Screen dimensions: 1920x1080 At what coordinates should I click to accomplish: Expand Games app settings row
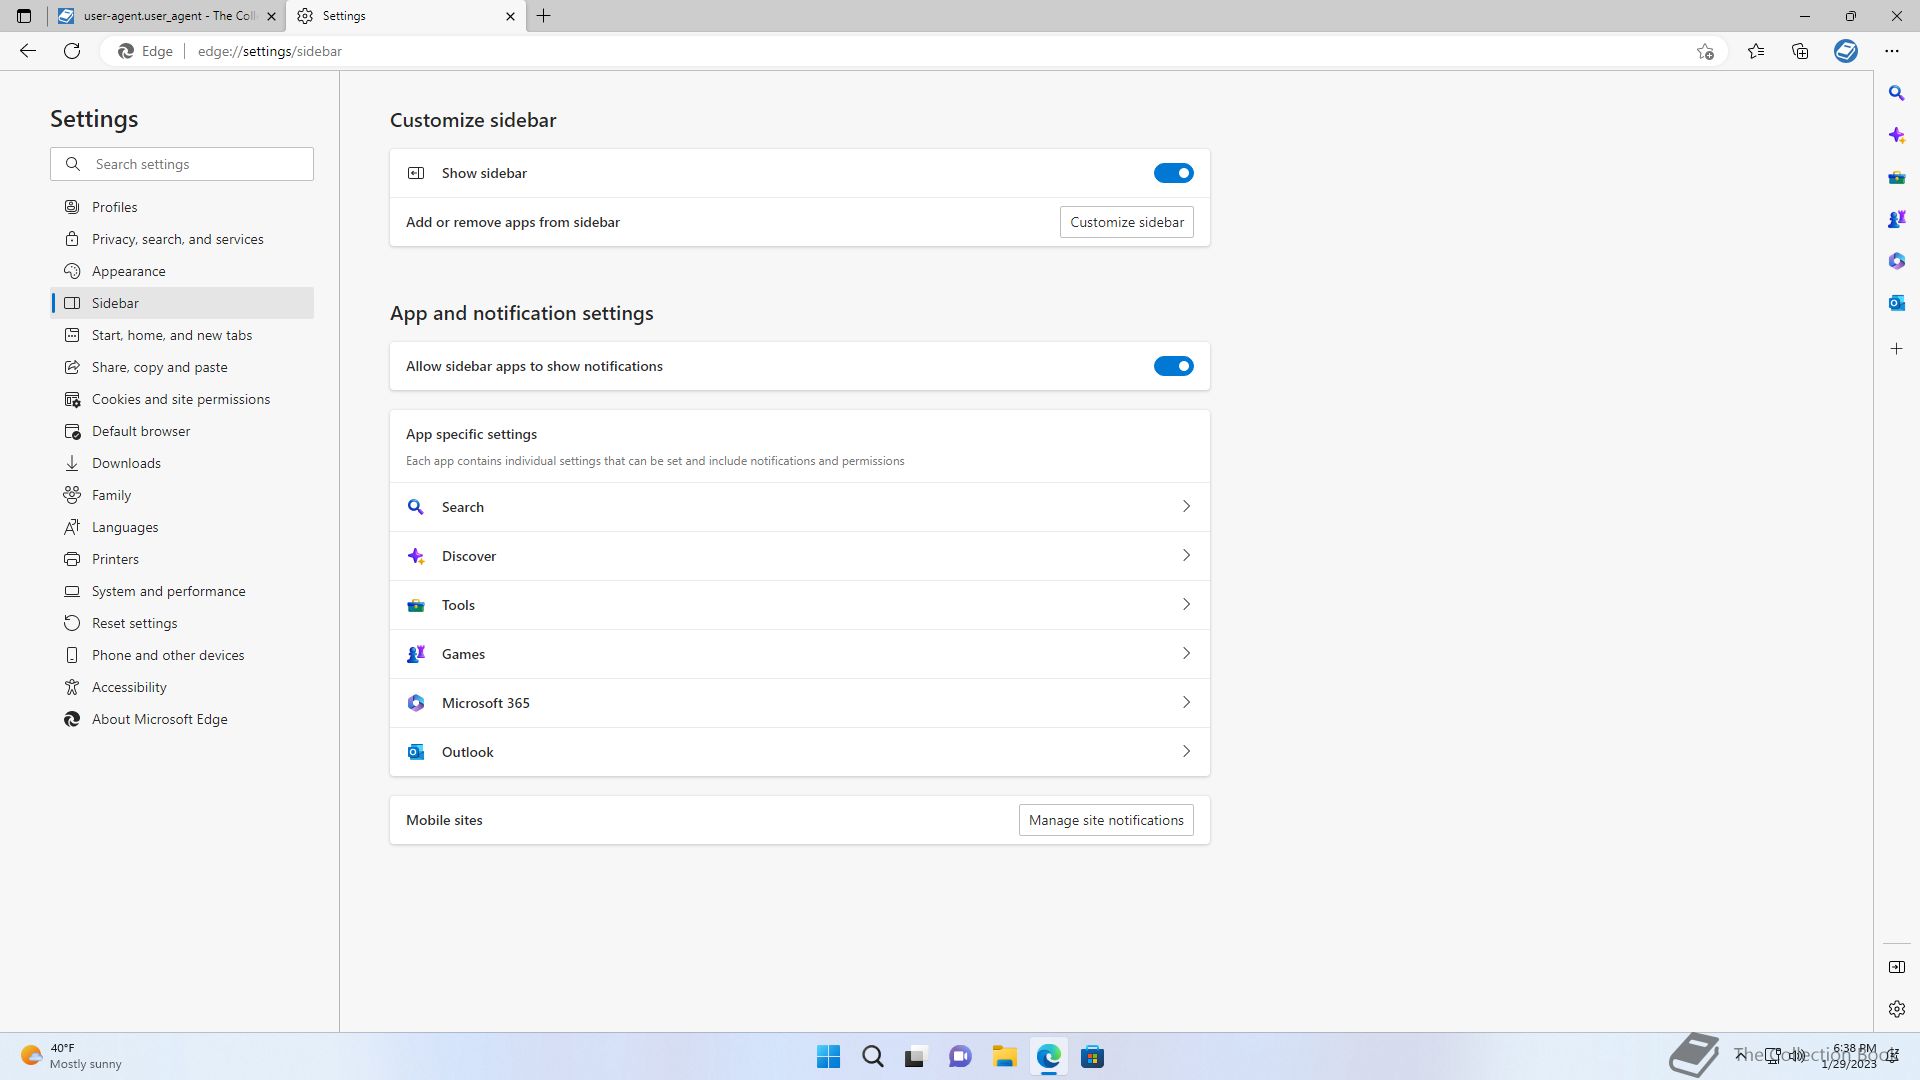tap(799, 654)
